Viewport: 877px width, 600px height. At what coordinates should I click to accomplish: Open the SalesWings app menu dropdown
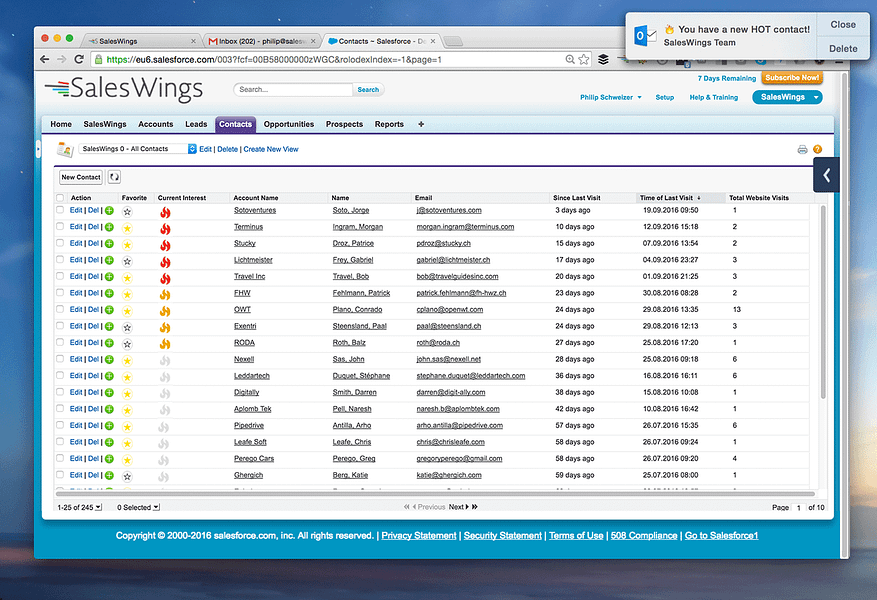pyautogui.click(x=787, y=97)
